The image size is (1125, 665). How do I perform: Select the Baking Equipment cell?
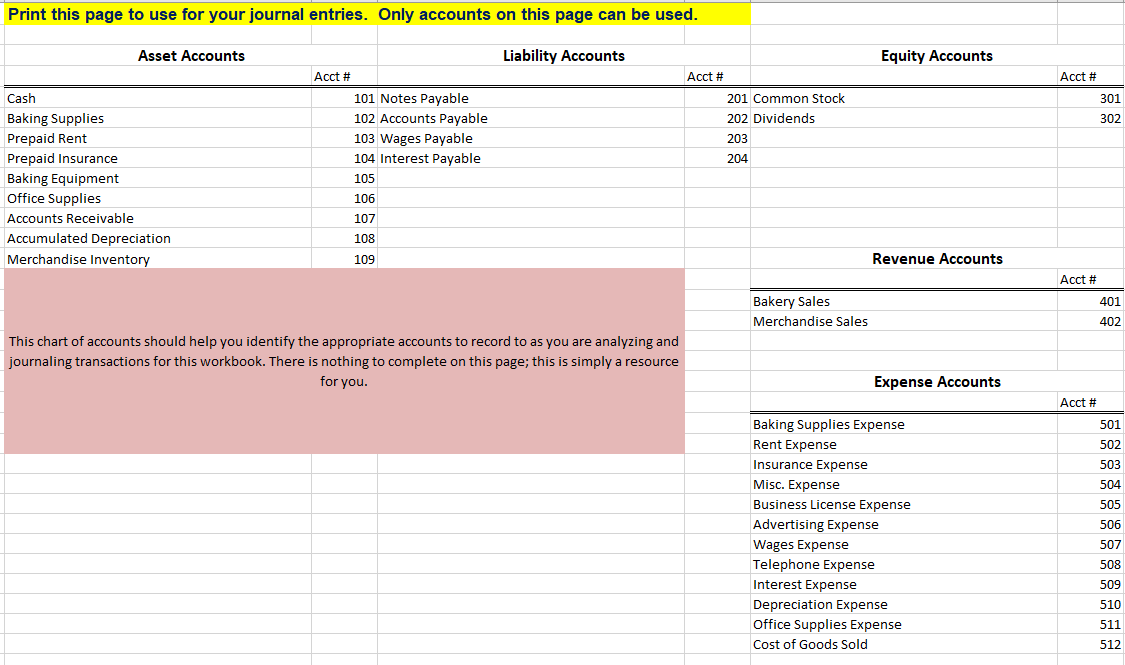click(158, 179)
